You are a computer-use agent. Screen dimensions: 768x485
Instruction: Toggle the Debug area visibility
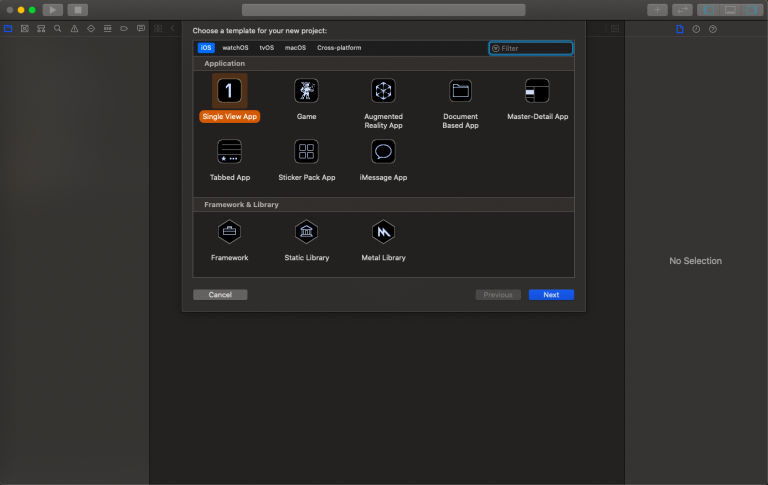pyautogui.click(x=730, y=10)
